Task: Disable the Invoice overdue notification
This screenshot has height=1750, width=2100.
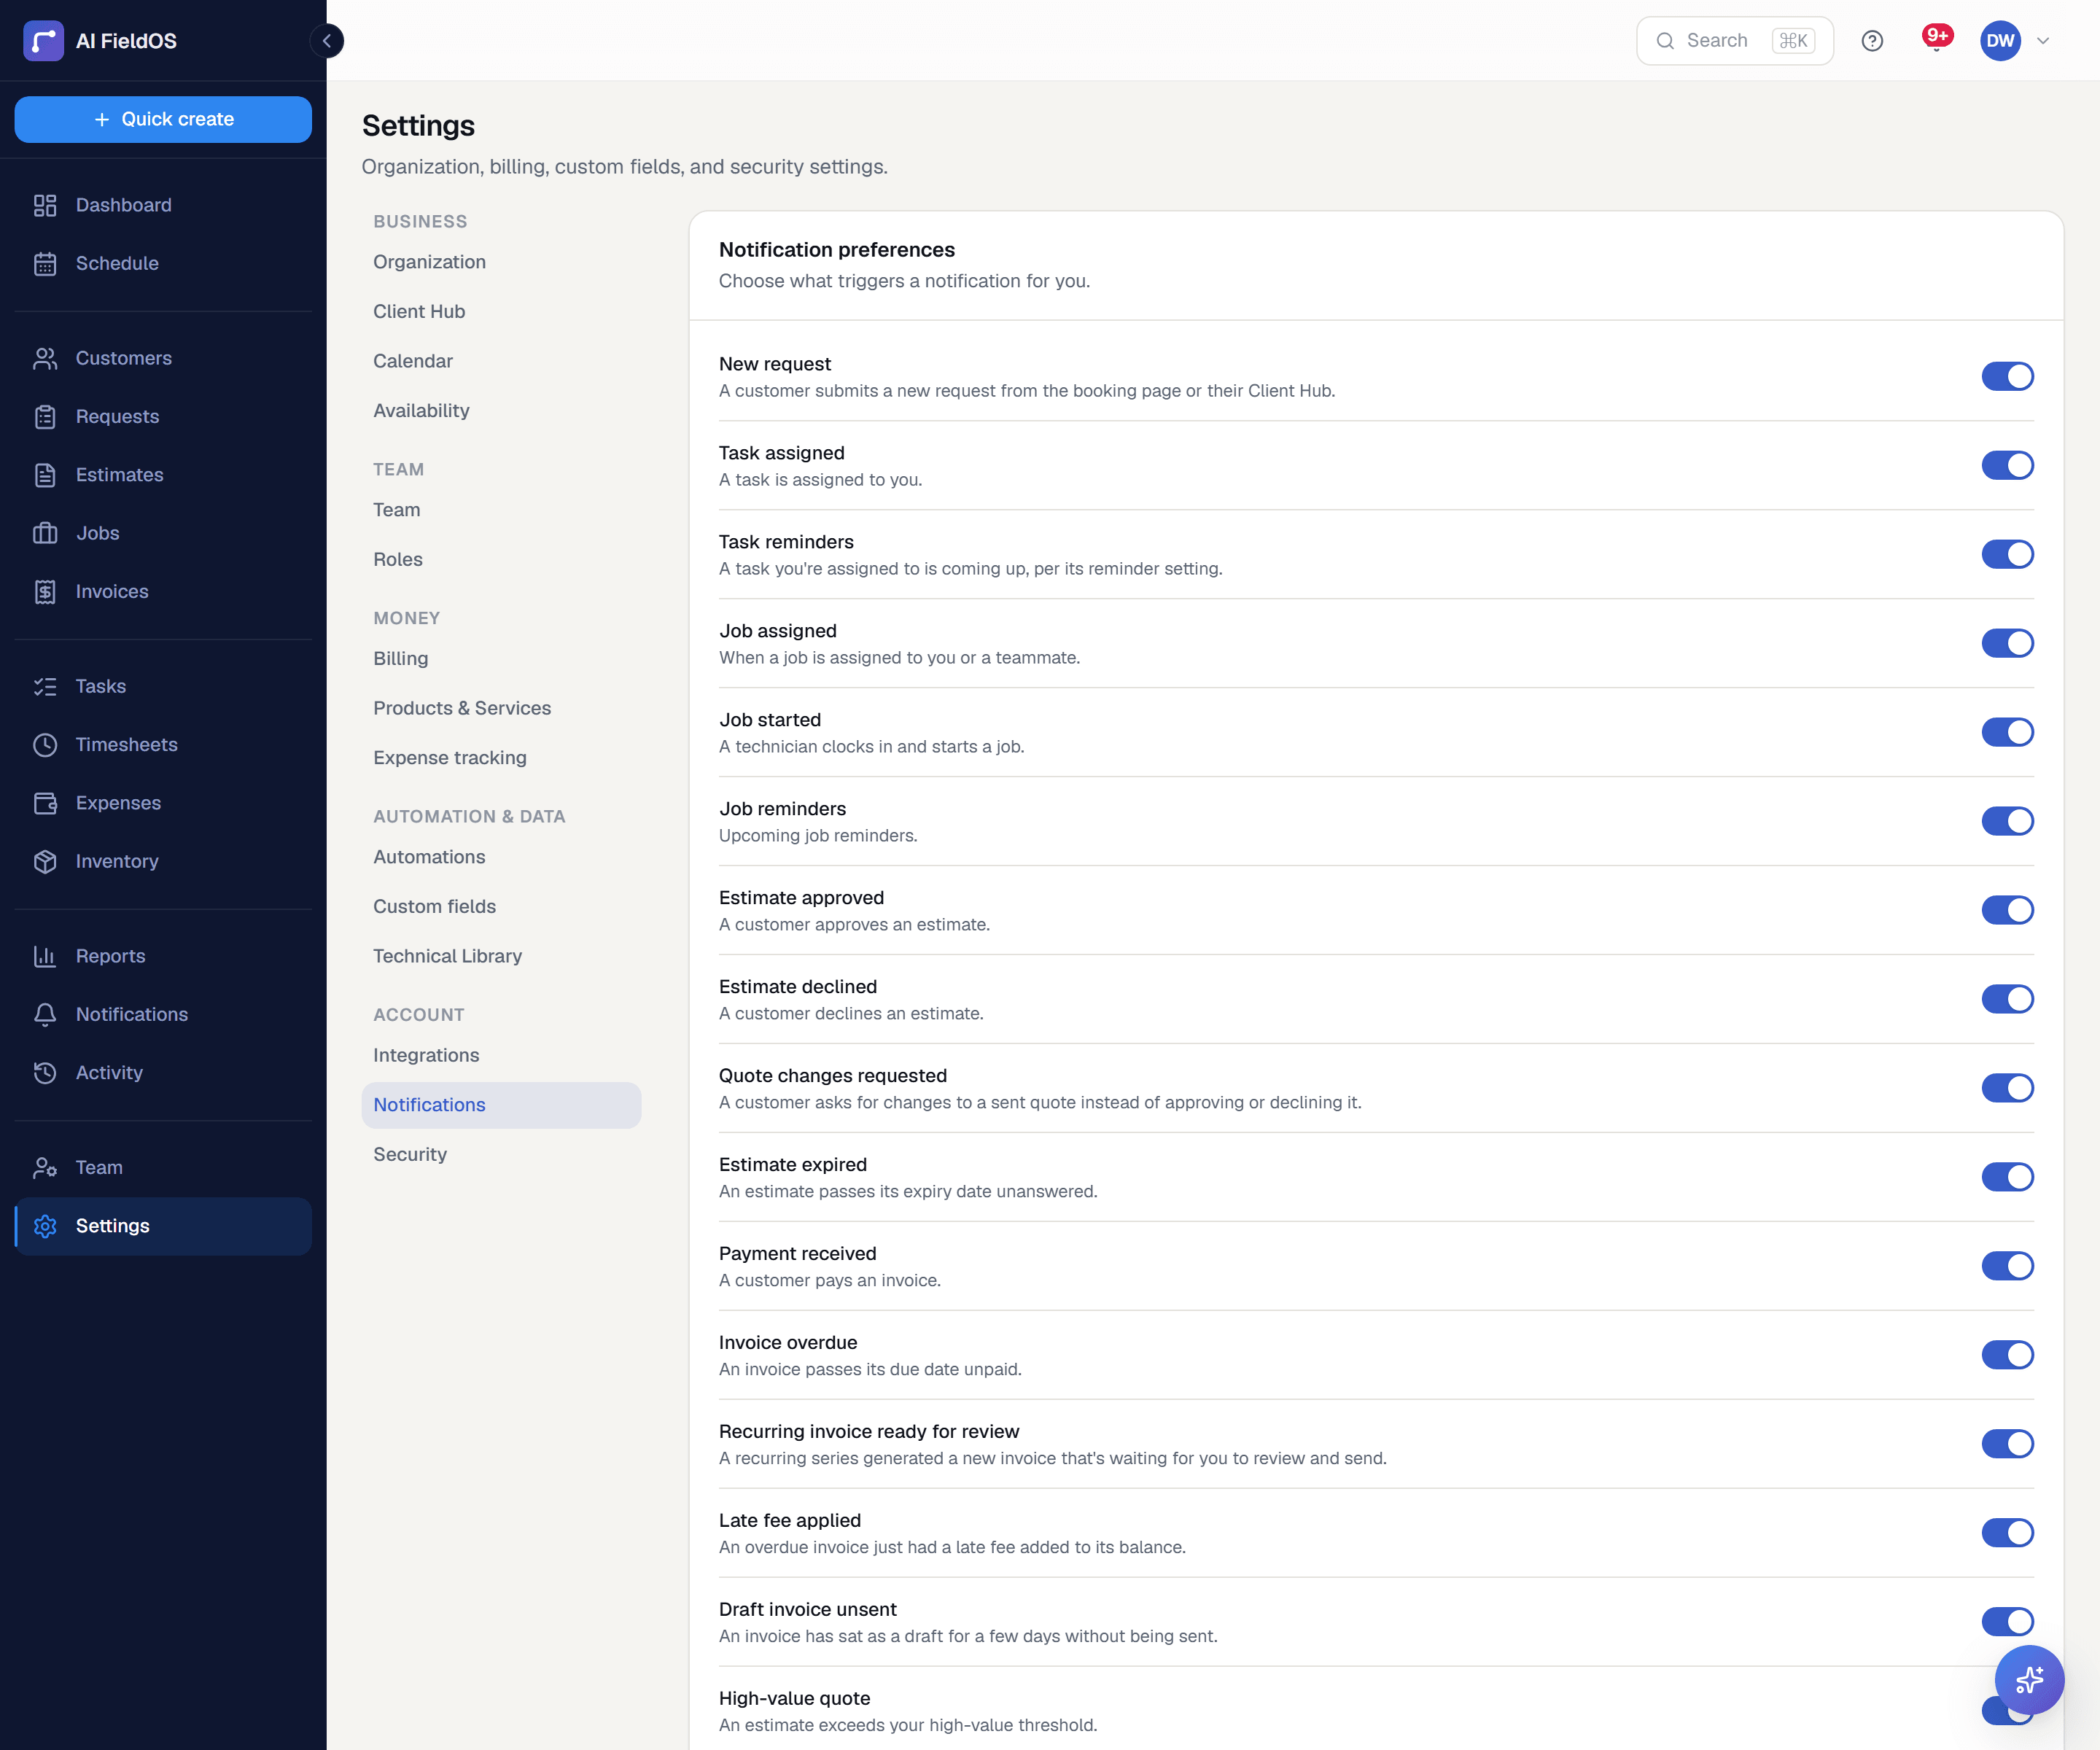Action: tap(2007, 1355)
